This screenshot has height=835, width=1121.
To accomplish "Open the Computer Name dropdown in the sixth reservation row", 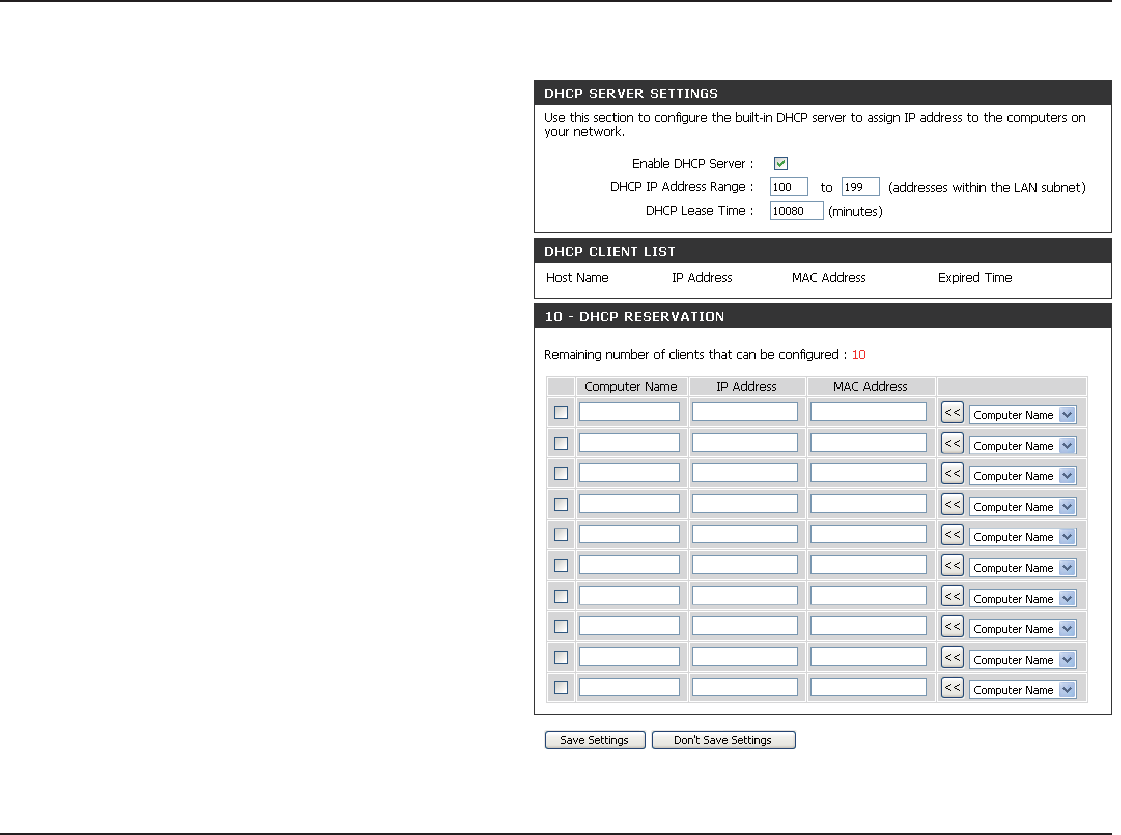I will pos(1022,568).
